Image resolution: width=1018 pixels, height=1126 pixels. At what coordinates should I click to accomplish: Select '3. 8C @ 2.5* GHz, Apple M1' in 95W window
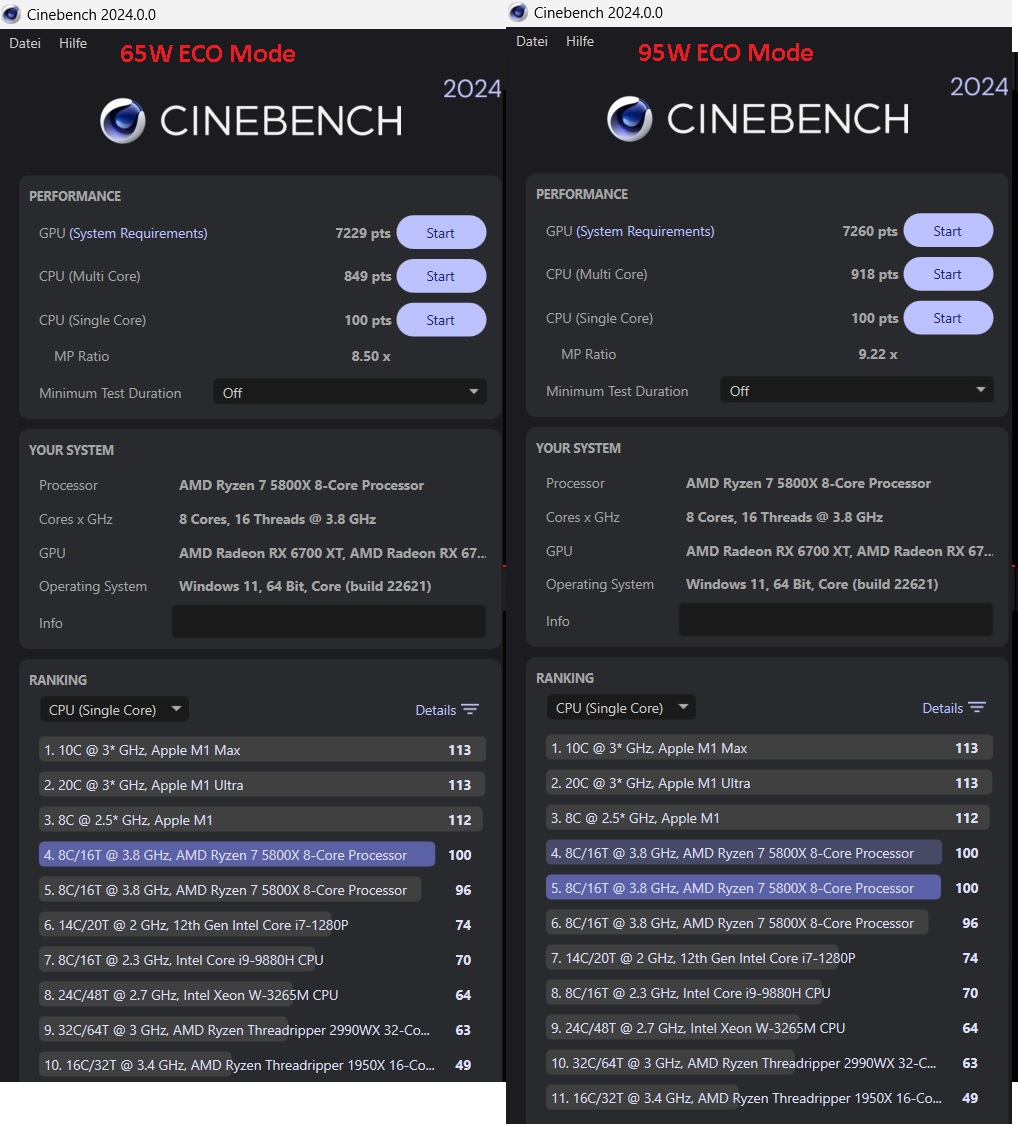[769, 818]
